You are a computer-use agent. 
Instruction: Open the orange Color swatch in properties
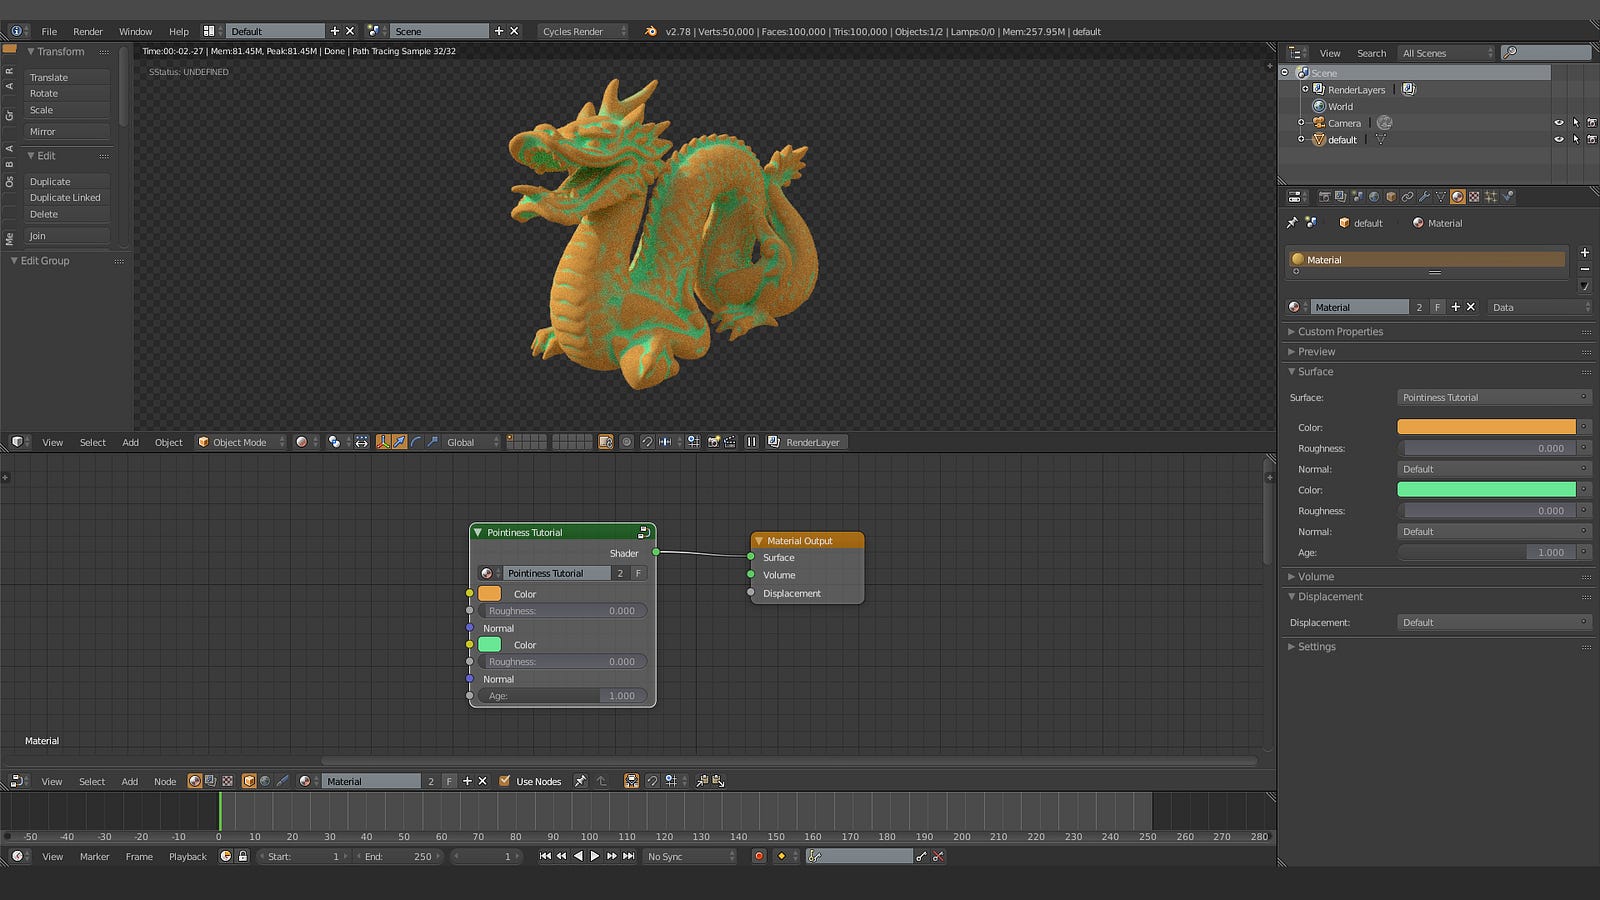(1486, 427)
